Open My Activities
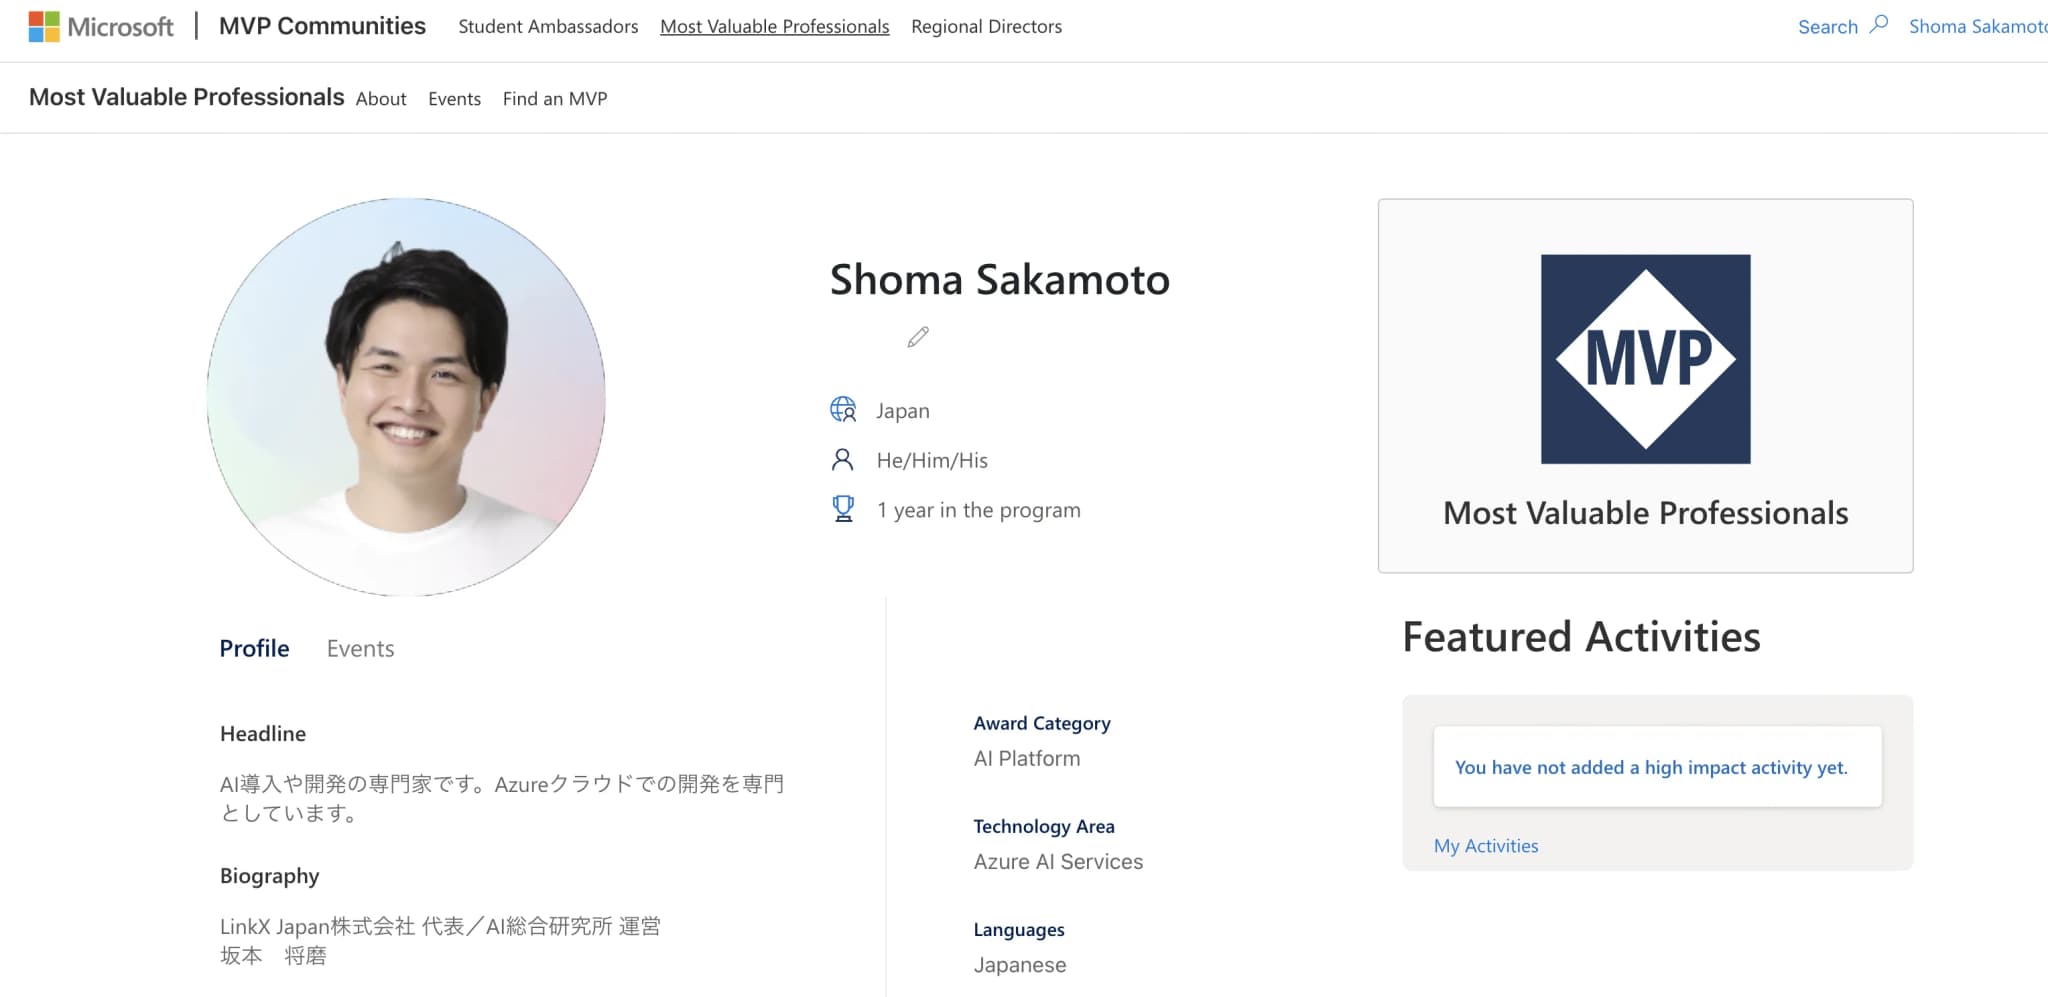 pos(1486,845)
